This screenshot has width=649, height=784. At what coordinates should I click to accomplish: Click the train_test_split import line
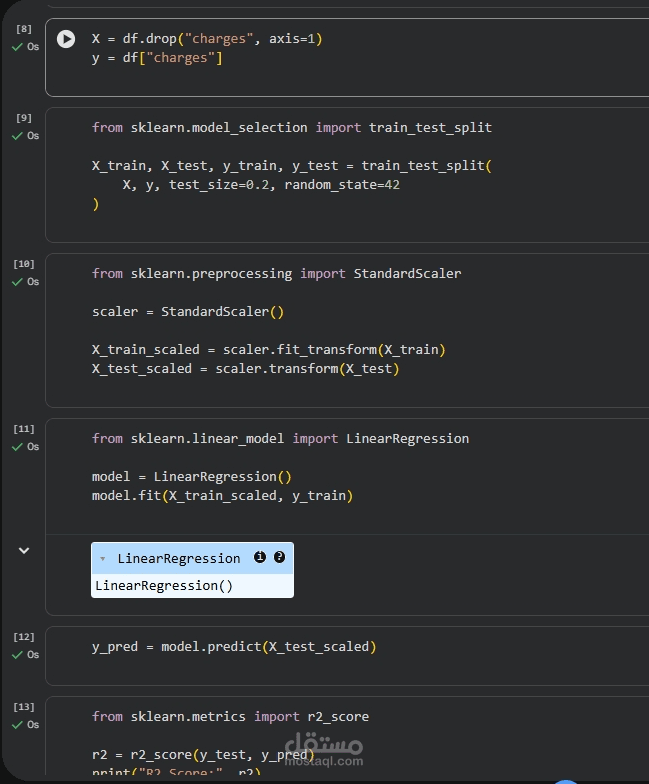coord(292,128)
